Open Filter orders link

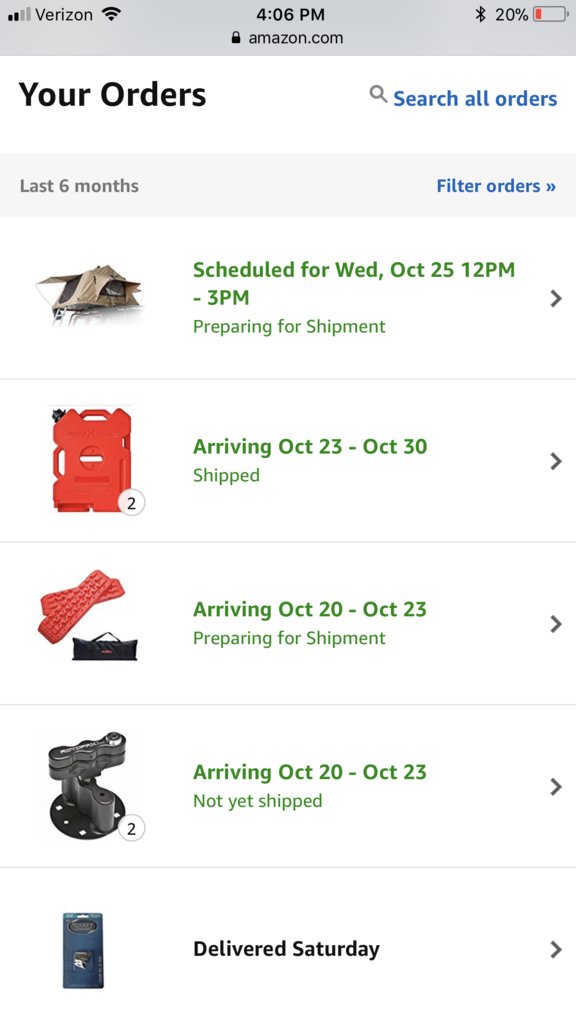tap(496, 185)
